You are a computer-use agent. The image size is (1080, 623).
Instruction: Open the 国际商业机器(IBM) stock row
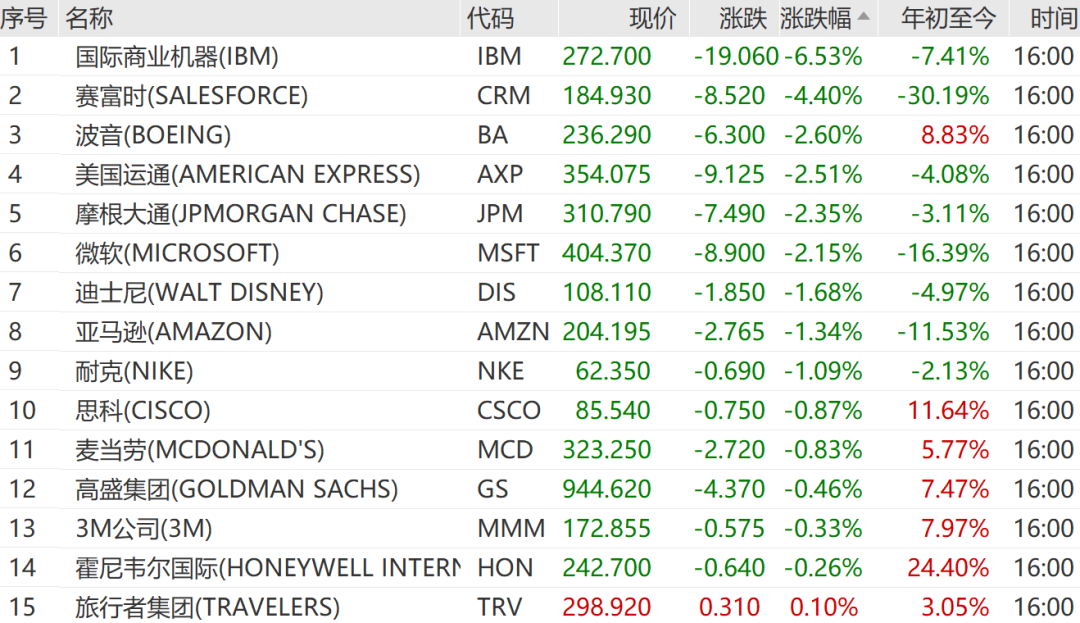coord(176,57)
